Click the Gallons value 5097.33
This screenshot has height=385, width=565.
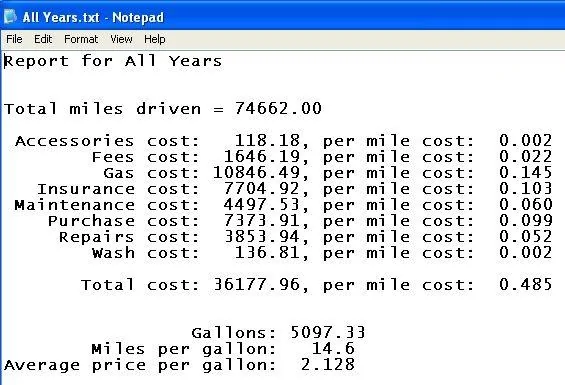pyautogui.click(x=328, y=332)
